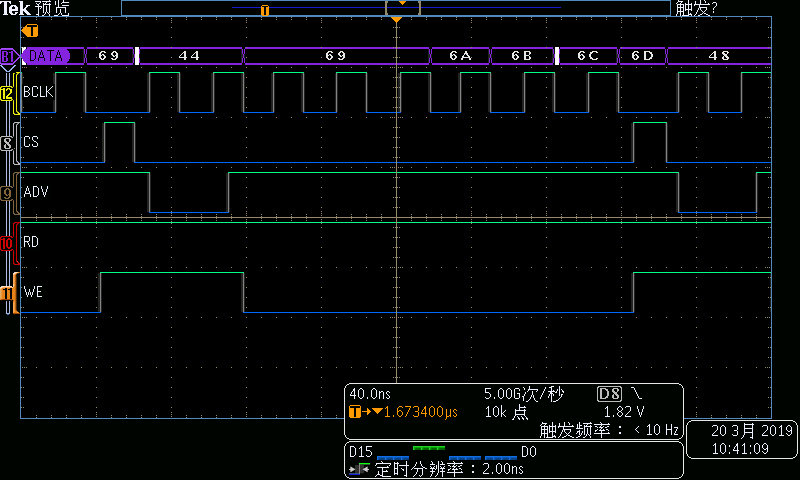
Task: Click the orange T icon in delay readout
Action: (x=355, y=412)
